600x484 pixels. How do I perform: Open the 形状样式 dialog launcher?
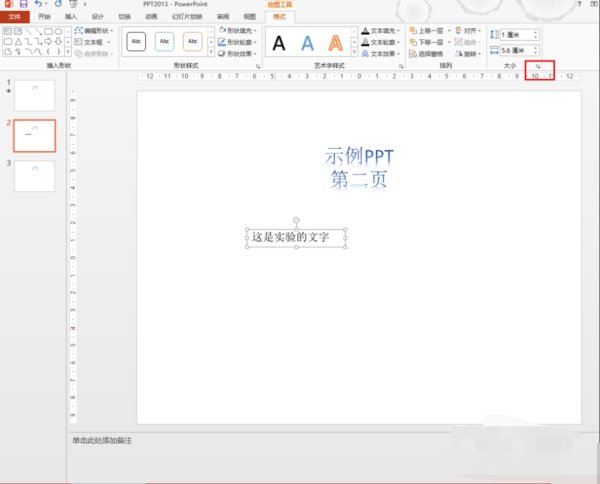[x=258, y=67]
